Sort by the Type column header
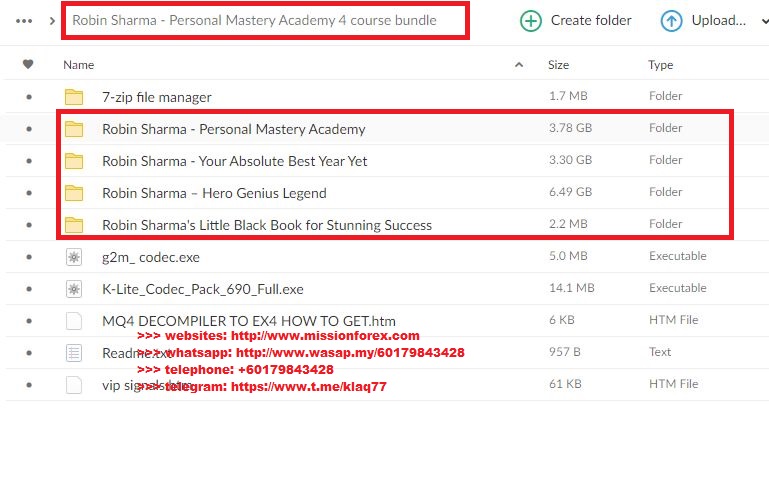The width and height of the screenshot is (769, 504). (x=661, y=65)
